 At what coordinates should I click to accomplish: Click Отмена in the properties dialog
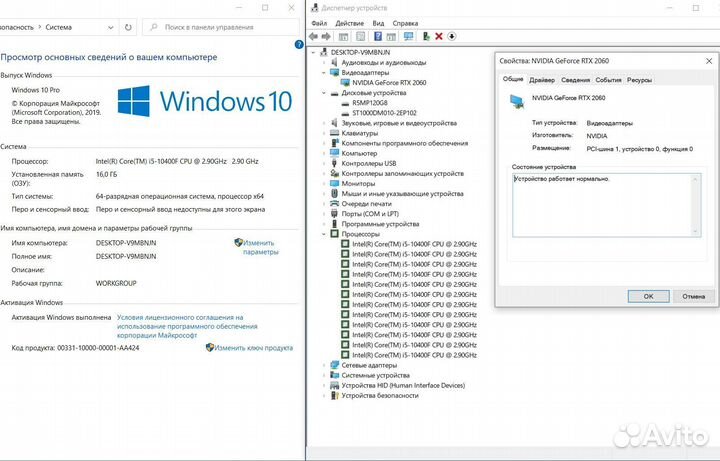tap(693, 296)
